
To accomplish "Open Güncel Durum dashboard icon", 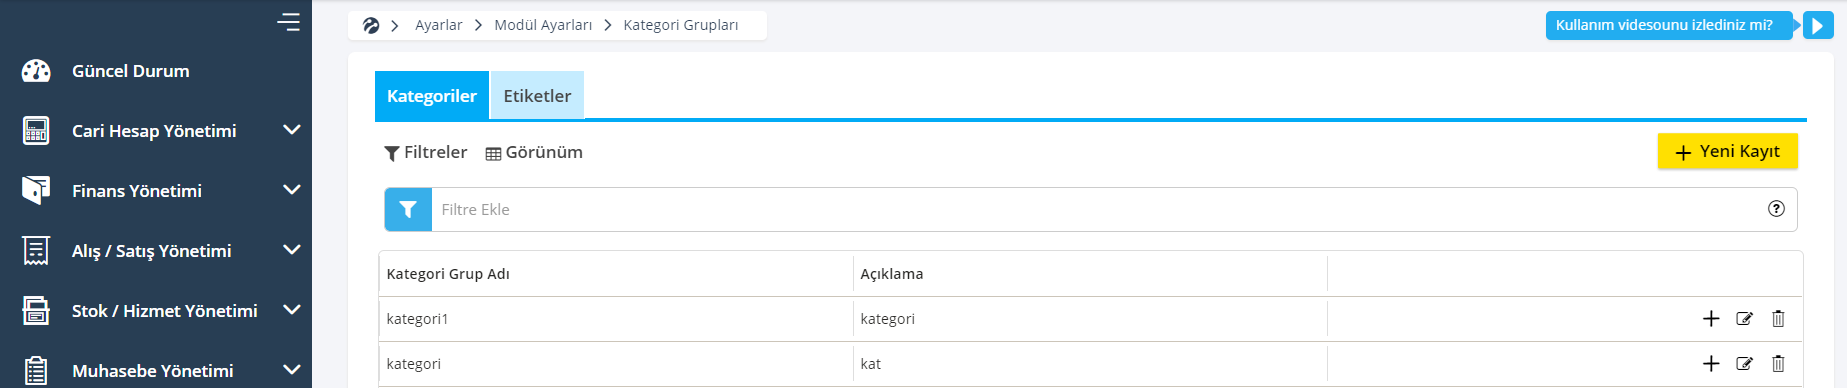I will (x=36, y=71).
